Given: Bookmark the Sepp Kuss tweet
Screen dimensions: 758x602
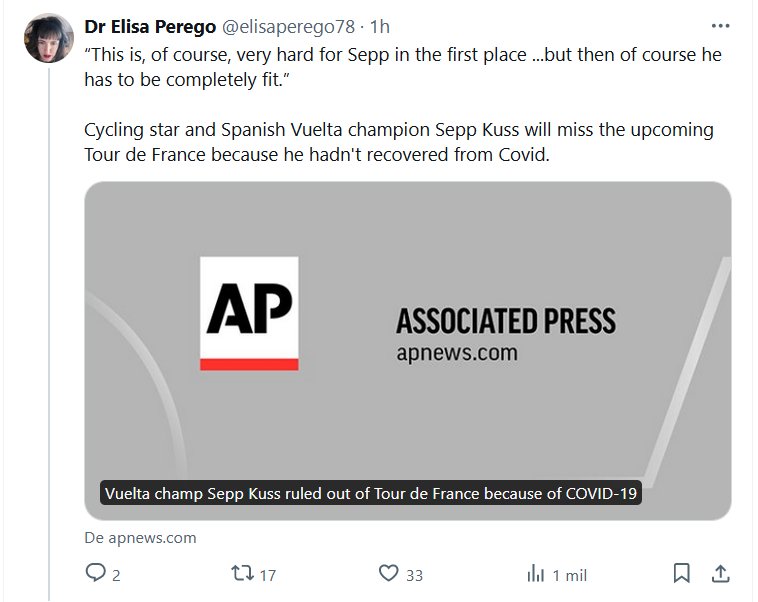Looking at the screenshot, I should [682, 574].
